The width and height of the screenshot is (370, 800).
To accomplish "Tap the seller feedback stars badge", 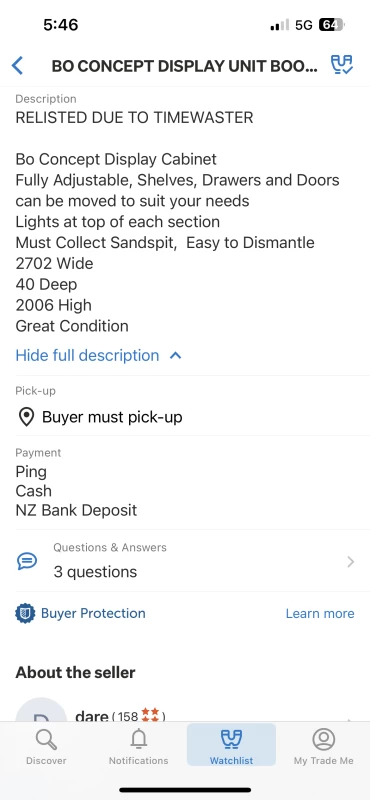I will [150, 715].
